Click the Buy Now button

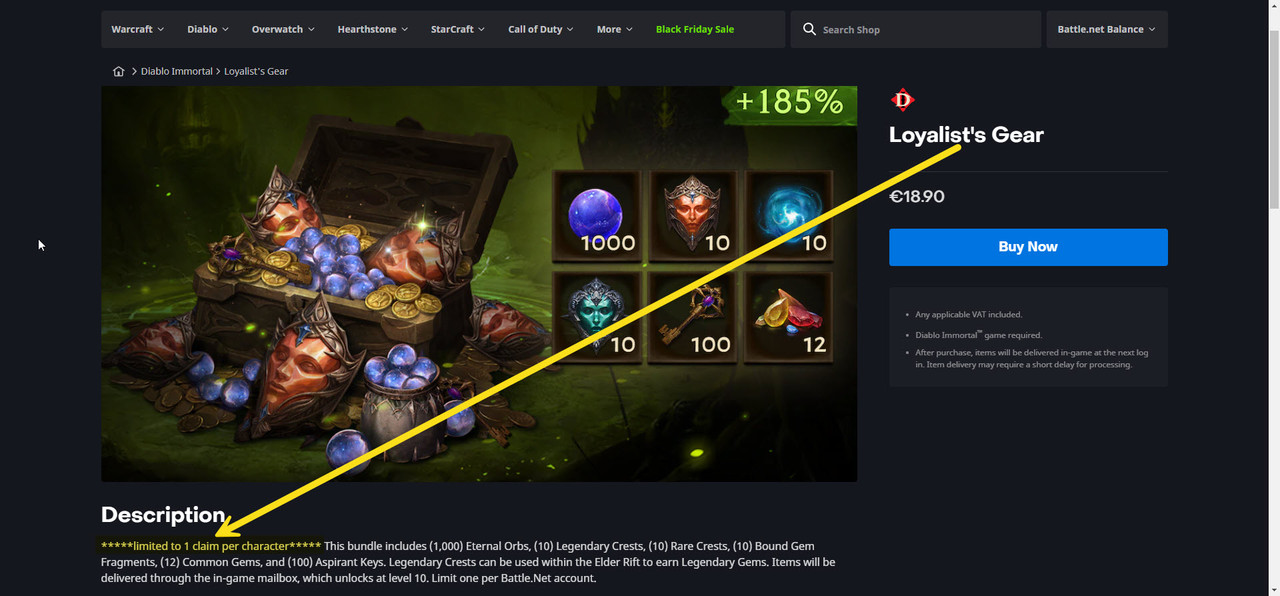tap(1028, 247)
